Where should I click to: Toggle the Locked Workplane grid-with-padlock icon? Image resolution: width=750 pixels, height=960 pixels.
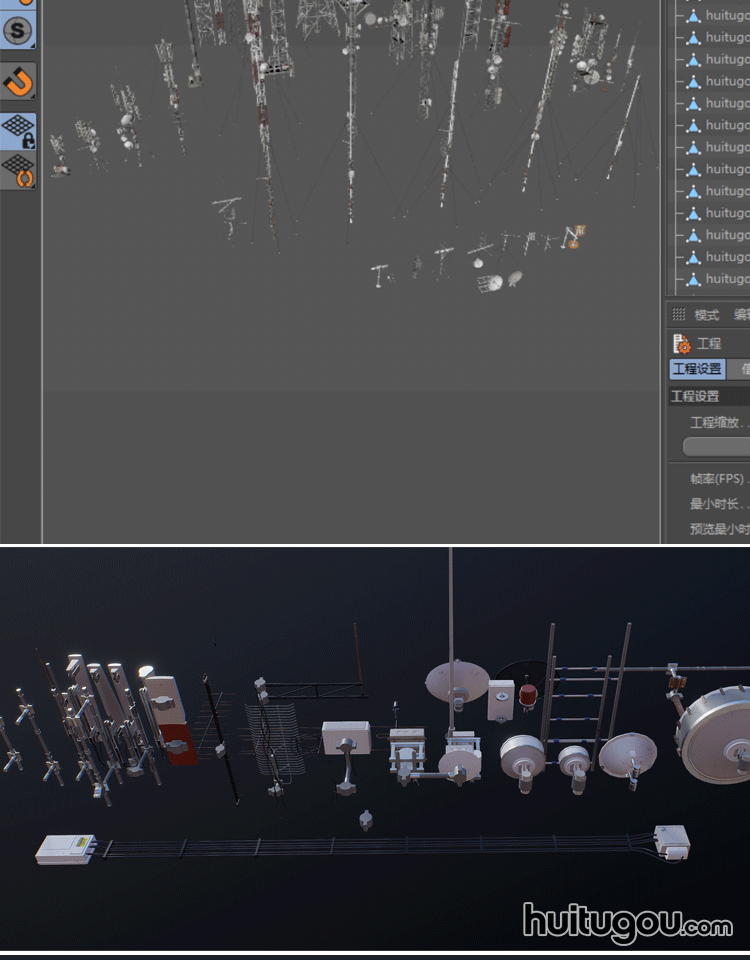point(18,132)
